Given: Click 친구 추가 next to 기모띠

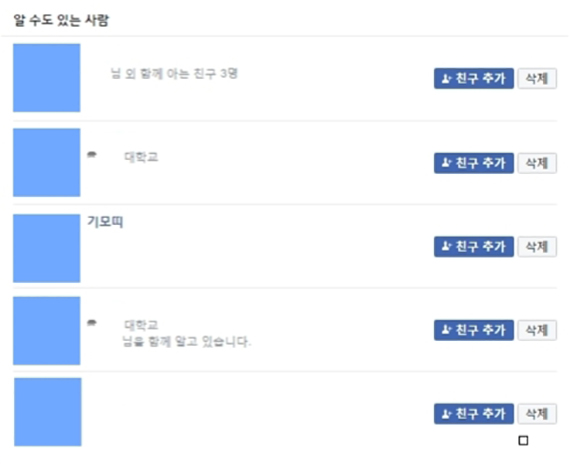Looking at the screenshot, I should point(473,247).
